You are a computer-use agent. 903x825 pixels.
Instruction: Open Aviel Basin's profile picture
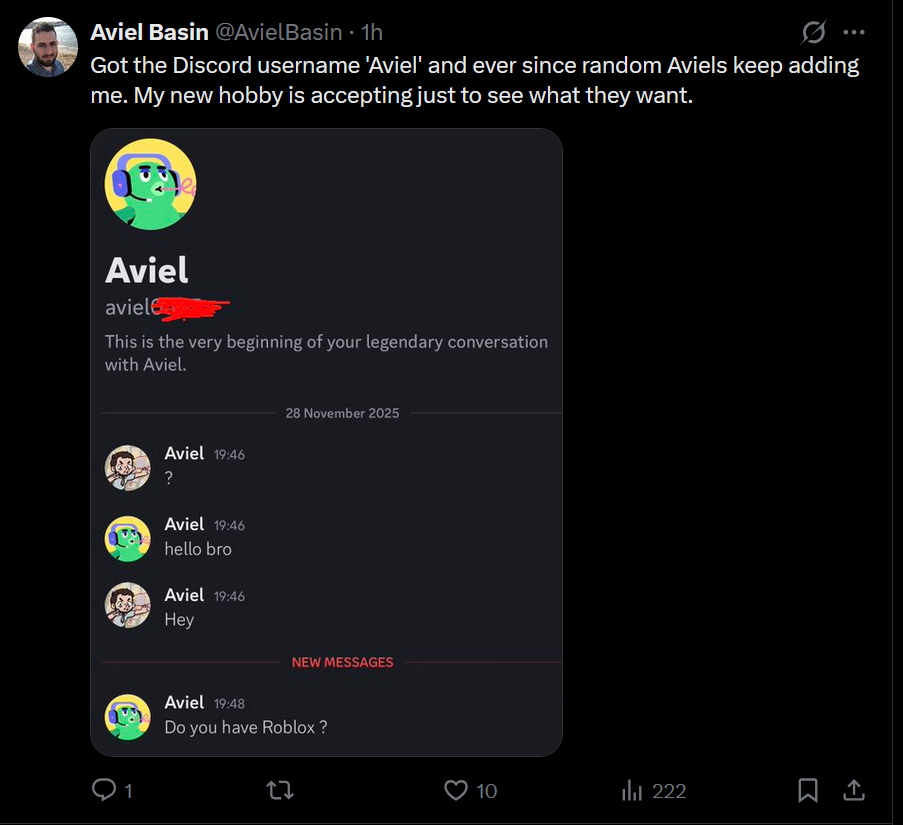(48, 47)
